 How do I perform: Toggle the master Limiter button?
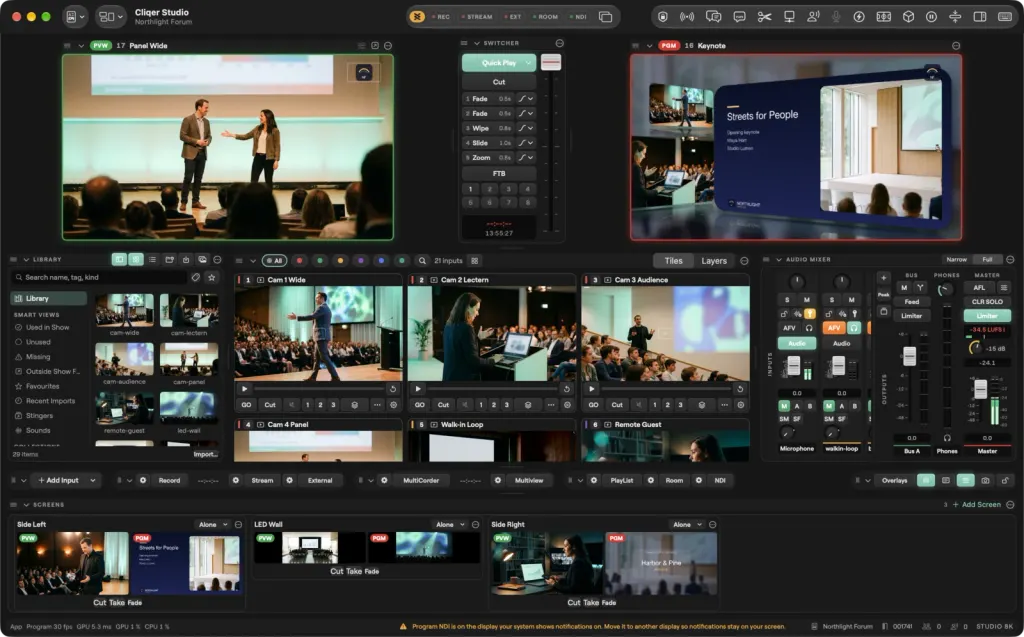987,316
